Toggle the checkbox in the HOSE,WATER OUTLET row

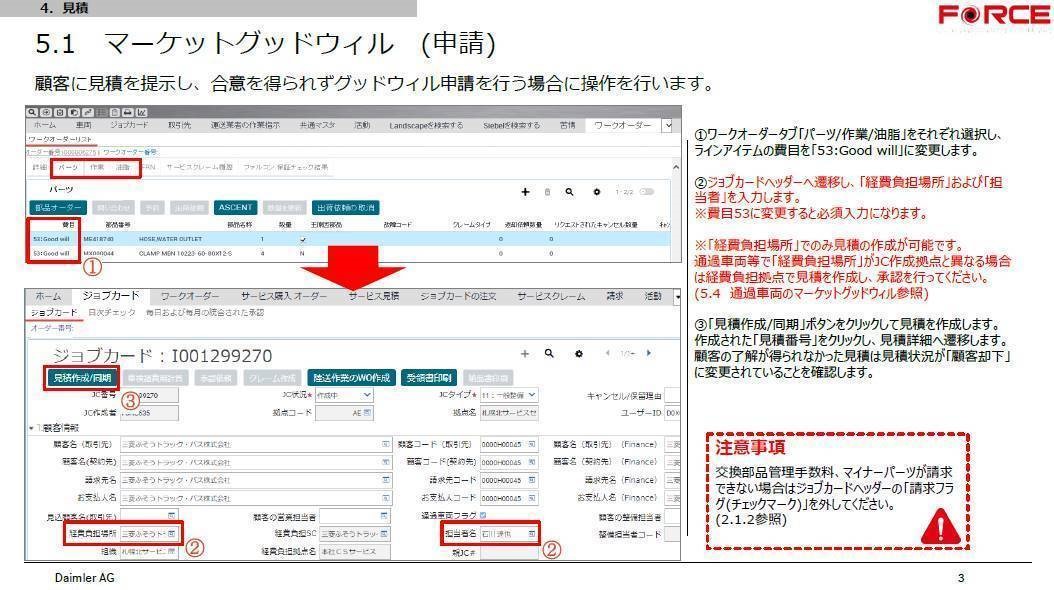[x=303, y=240]
